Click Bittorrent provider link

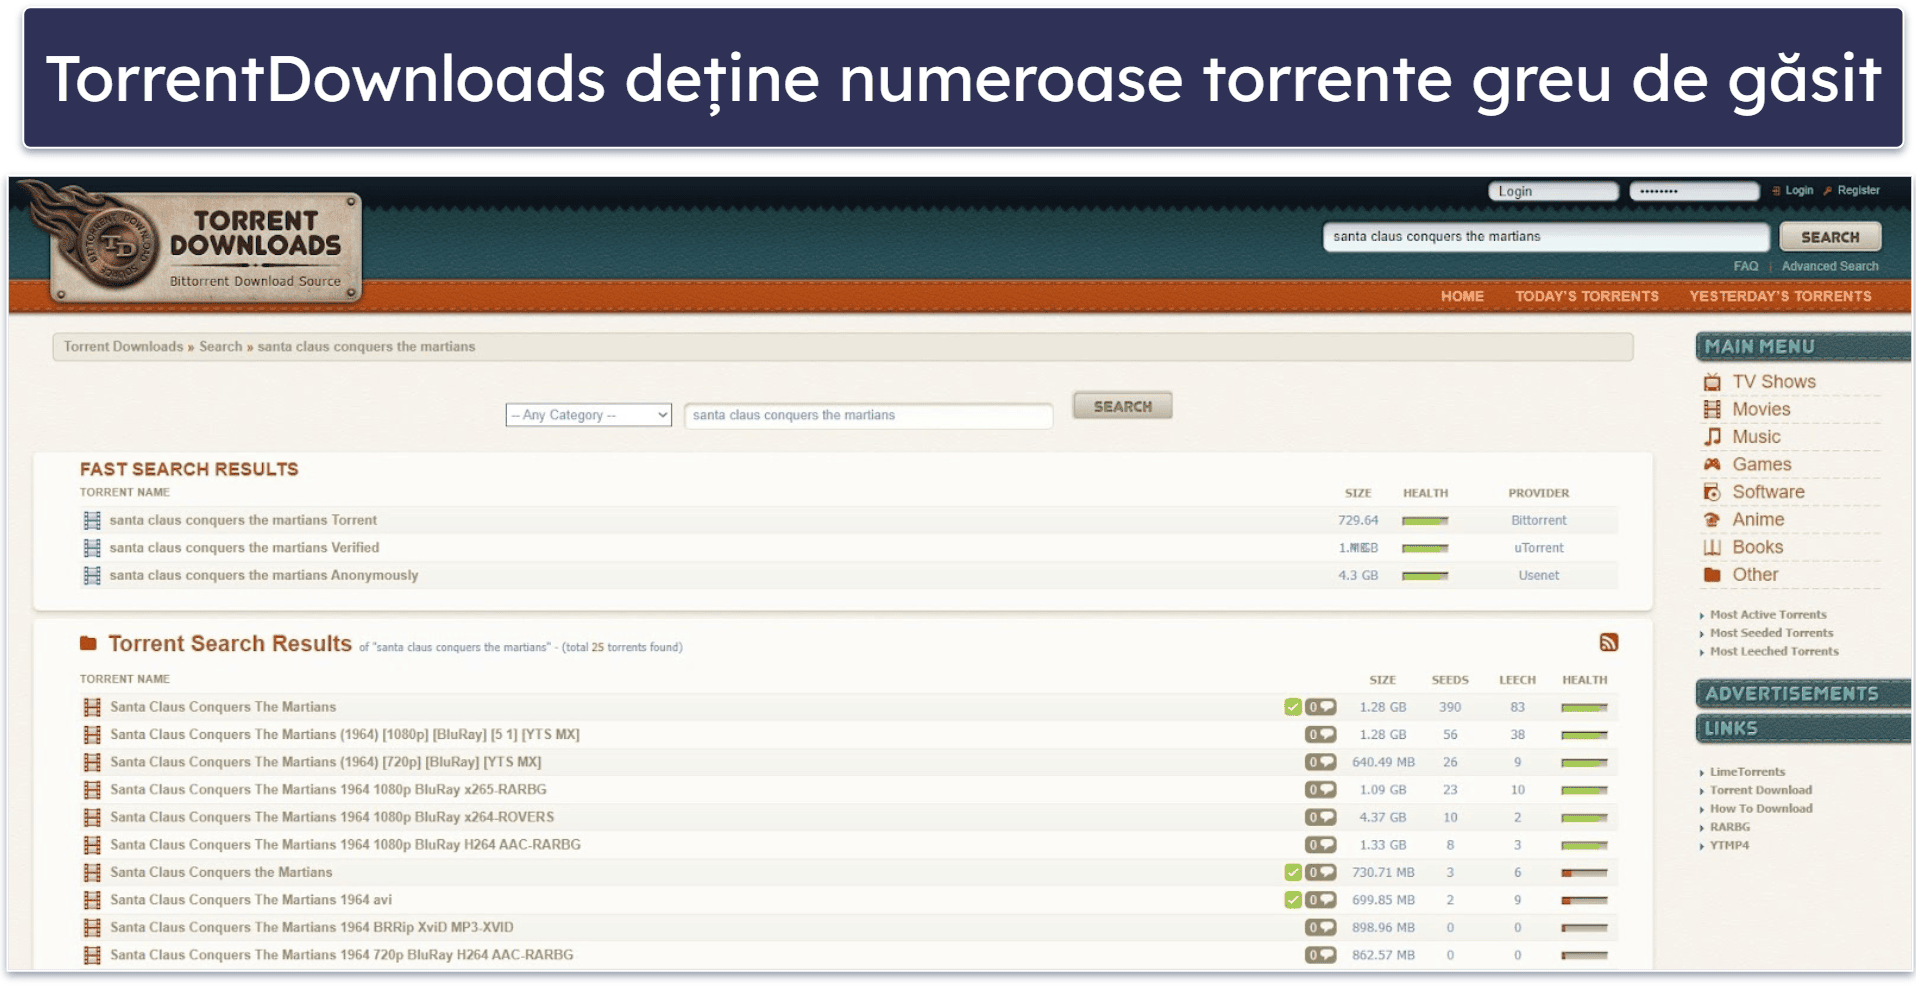(1538, 520)
